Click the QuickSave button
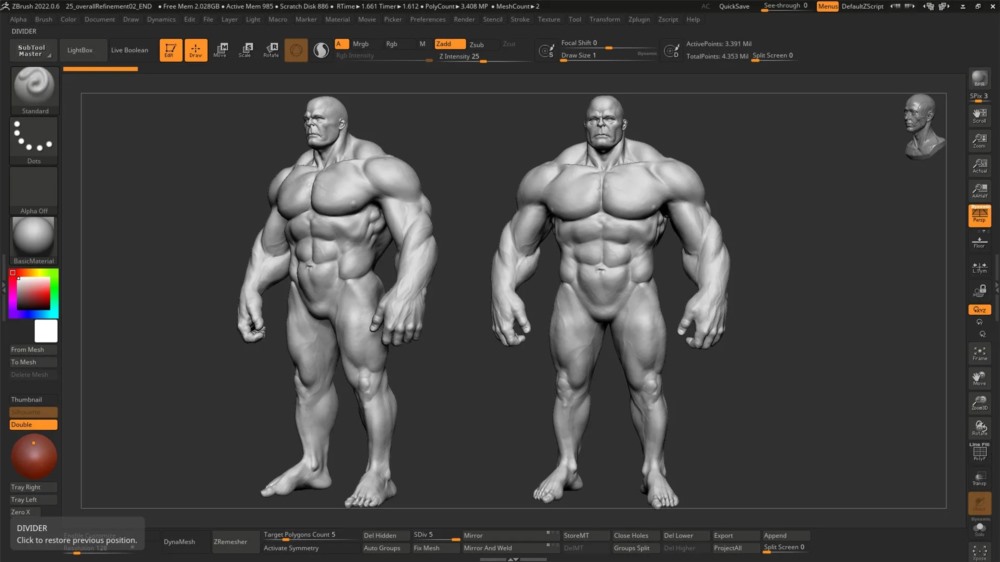This screenshot has width=1000, height=562. (734, 6)
